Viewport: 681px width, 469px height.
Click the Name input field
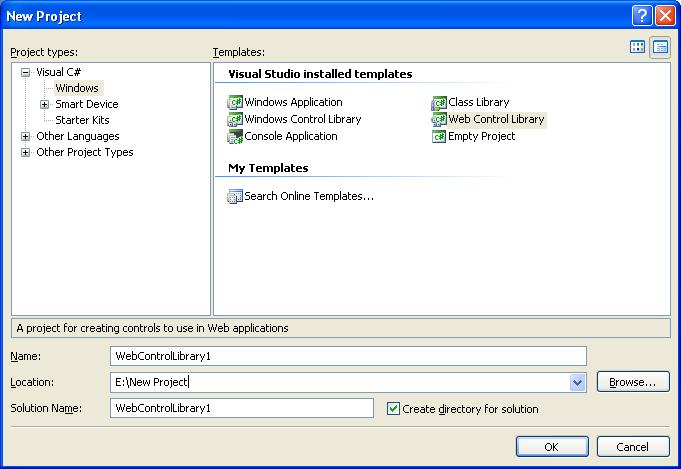(348, 356)
